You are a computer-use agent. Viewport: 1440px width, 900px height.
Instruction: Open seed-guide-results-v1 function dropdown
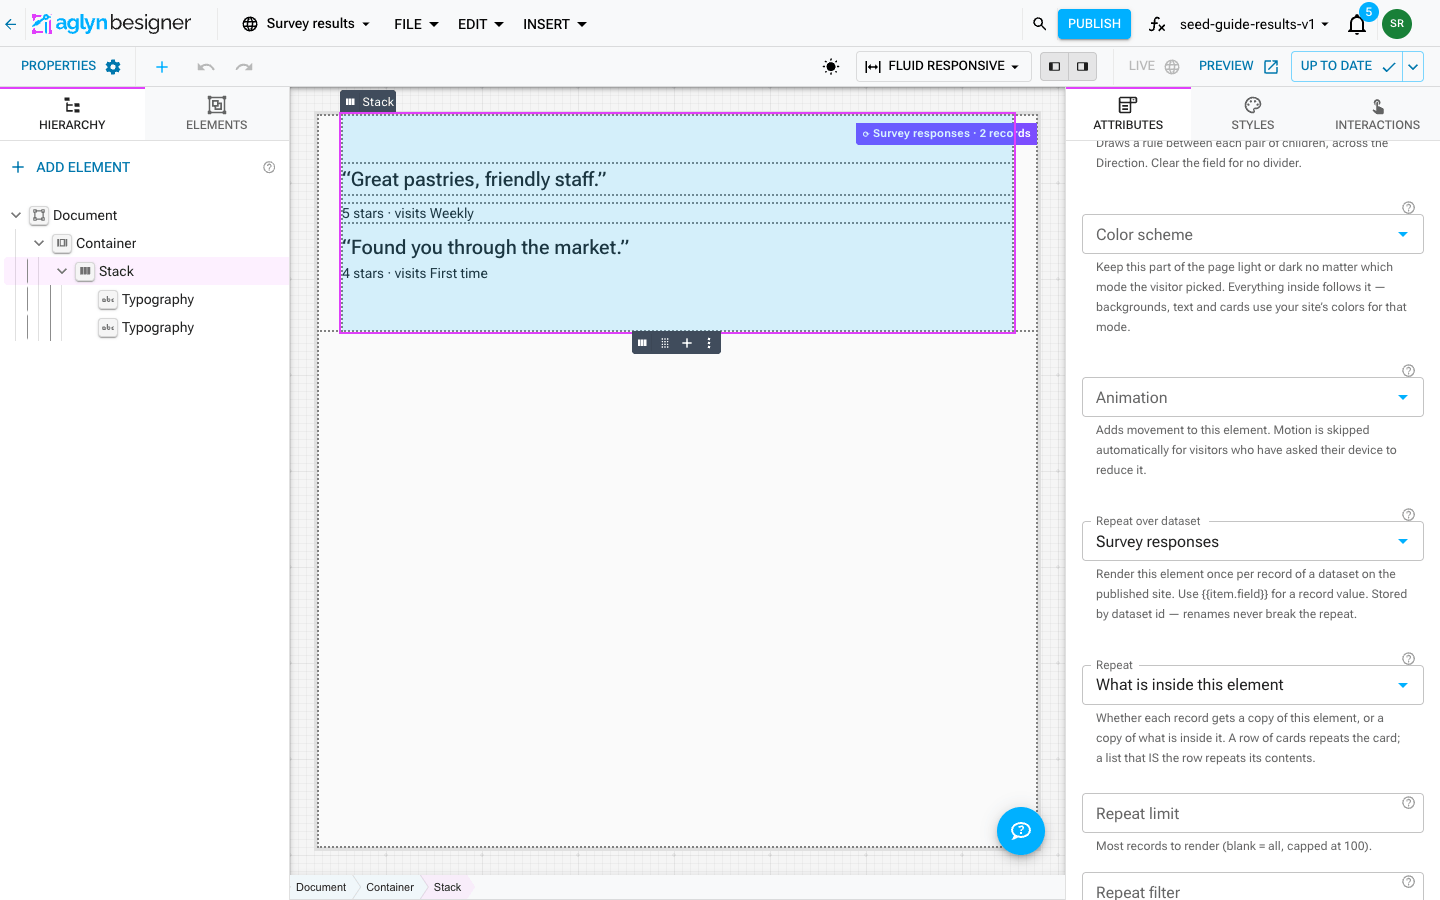pos(1240,24)
